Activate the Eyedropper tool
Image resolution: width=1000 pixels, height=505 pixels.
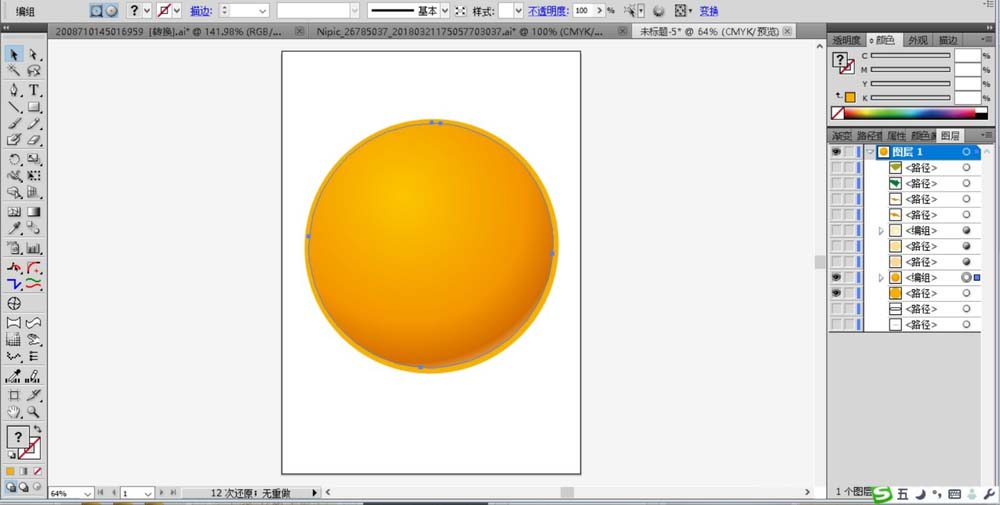(x=14, y=230)
